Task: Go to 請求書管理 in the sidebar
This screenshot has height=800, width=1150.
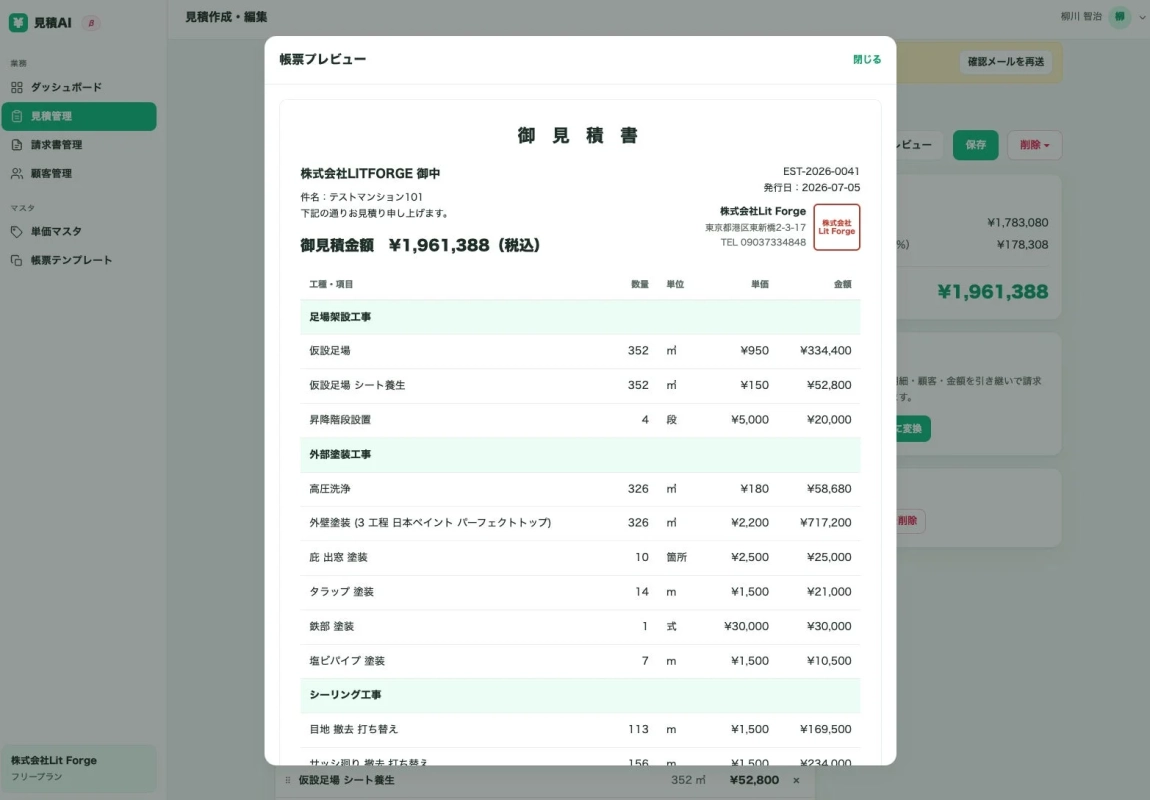Action: (x=79, y=145)
